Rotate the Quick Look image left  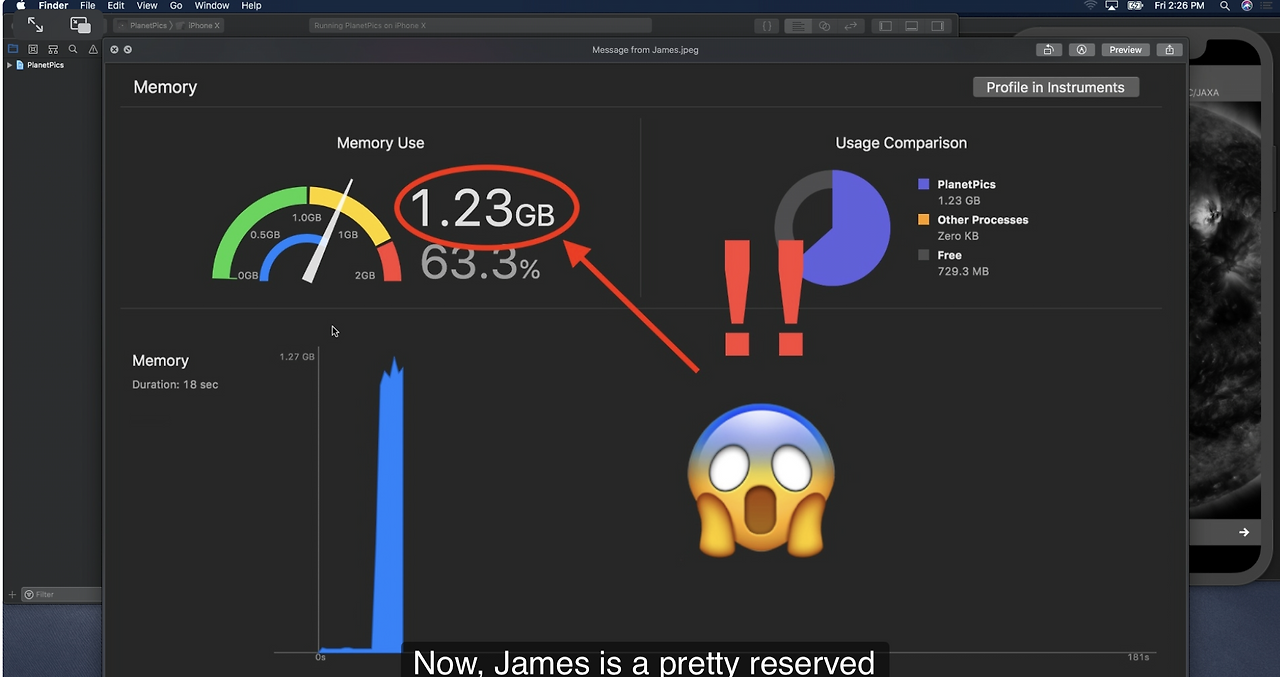point(1048,50)
